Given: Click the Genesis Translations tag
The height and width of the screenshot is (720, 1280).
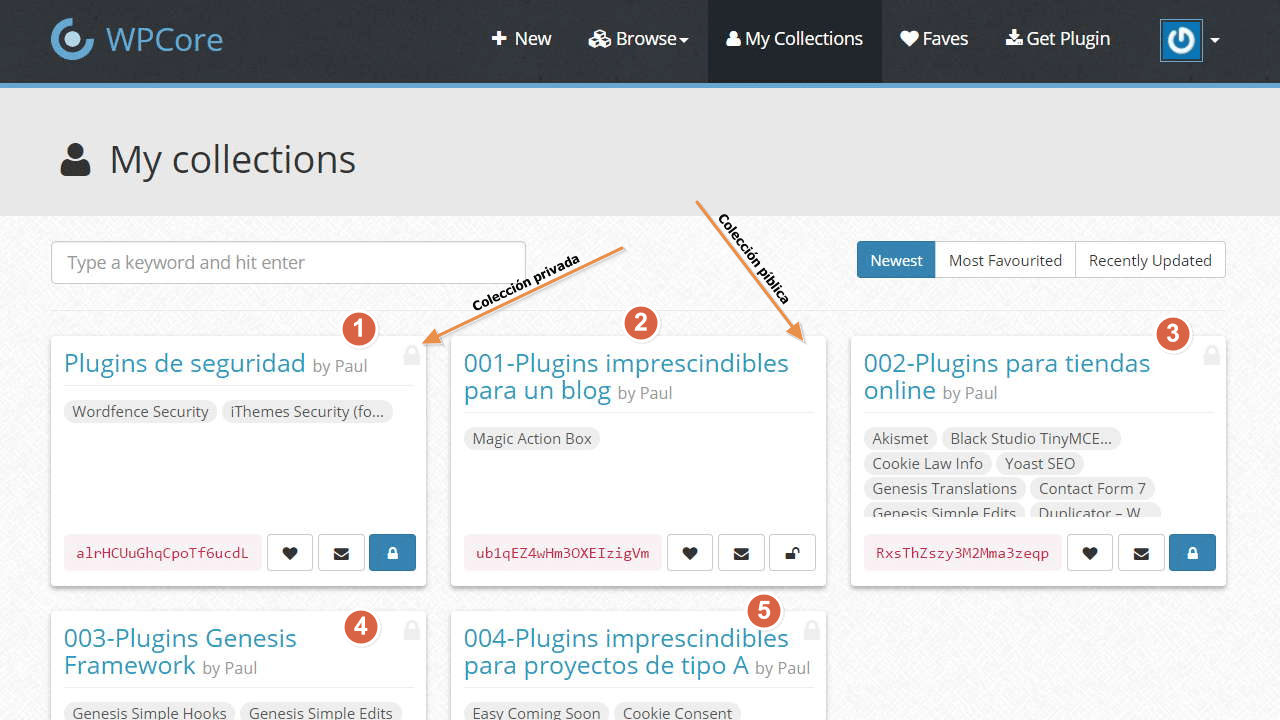Looking at the screenshot, I should 944,489.
